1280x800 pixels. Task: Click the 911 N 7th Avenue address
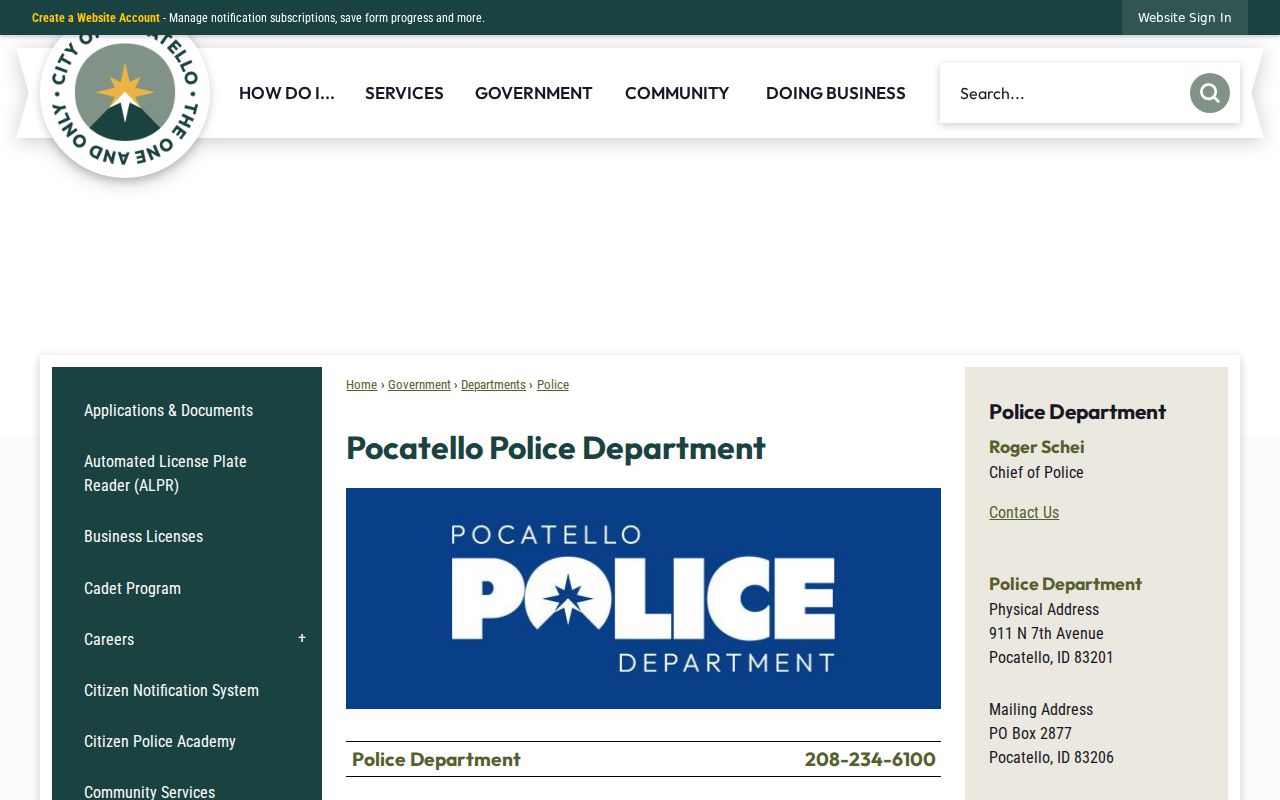[x=1046, y=633]
